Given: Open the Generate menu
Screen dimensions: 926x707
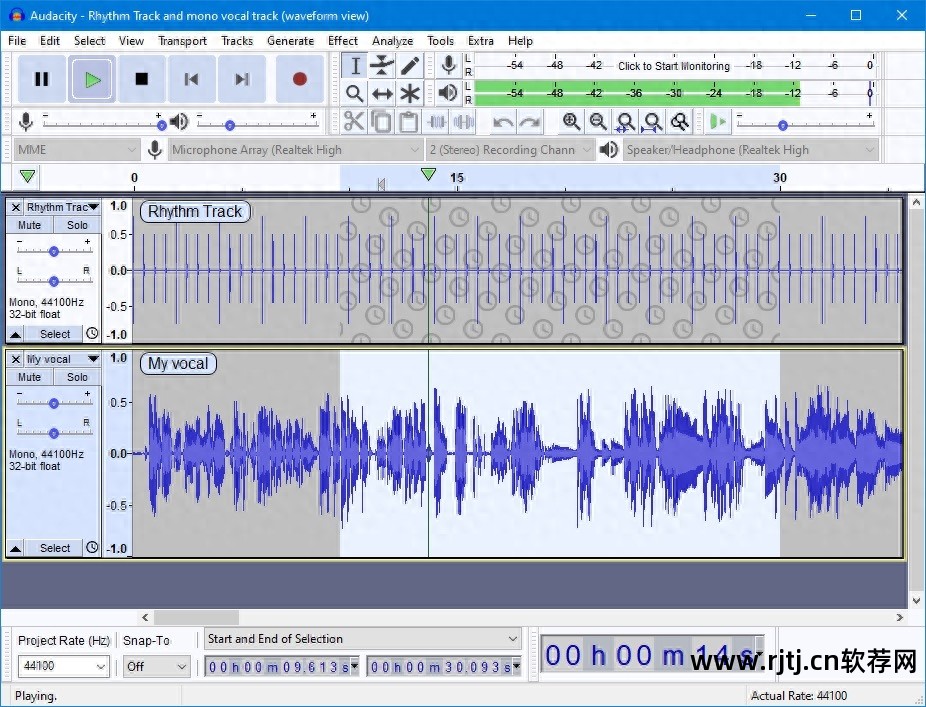Looking at the screenshot, I should pos(290,41).
